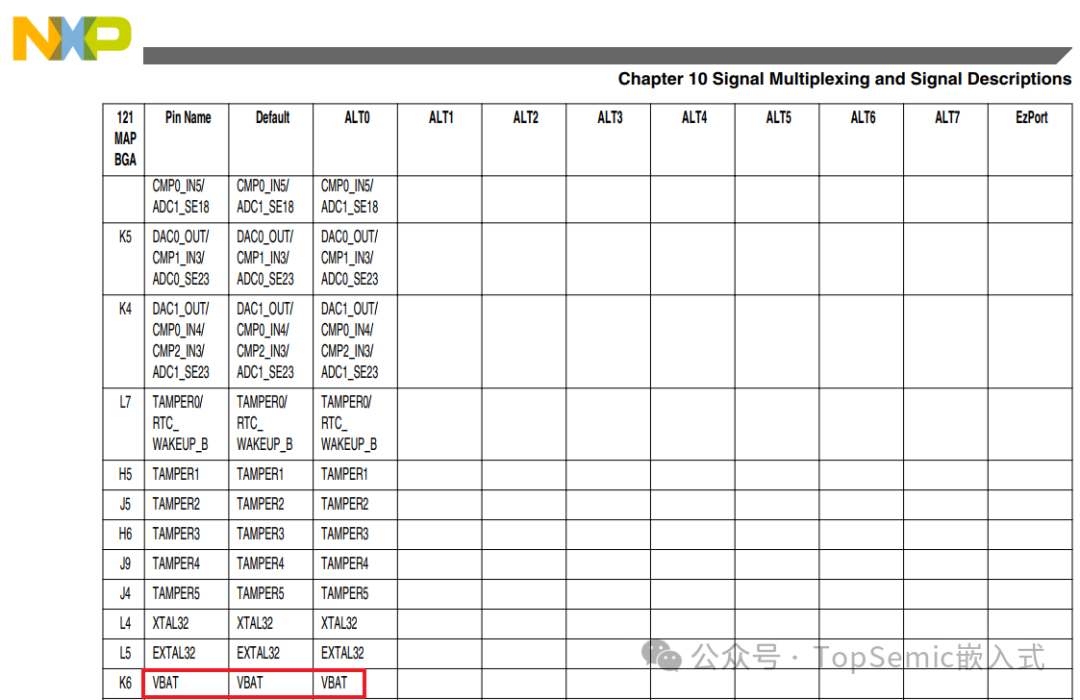Select the L7 pin row label
The width and height of the screenshot is (1080, 700).
125,402
